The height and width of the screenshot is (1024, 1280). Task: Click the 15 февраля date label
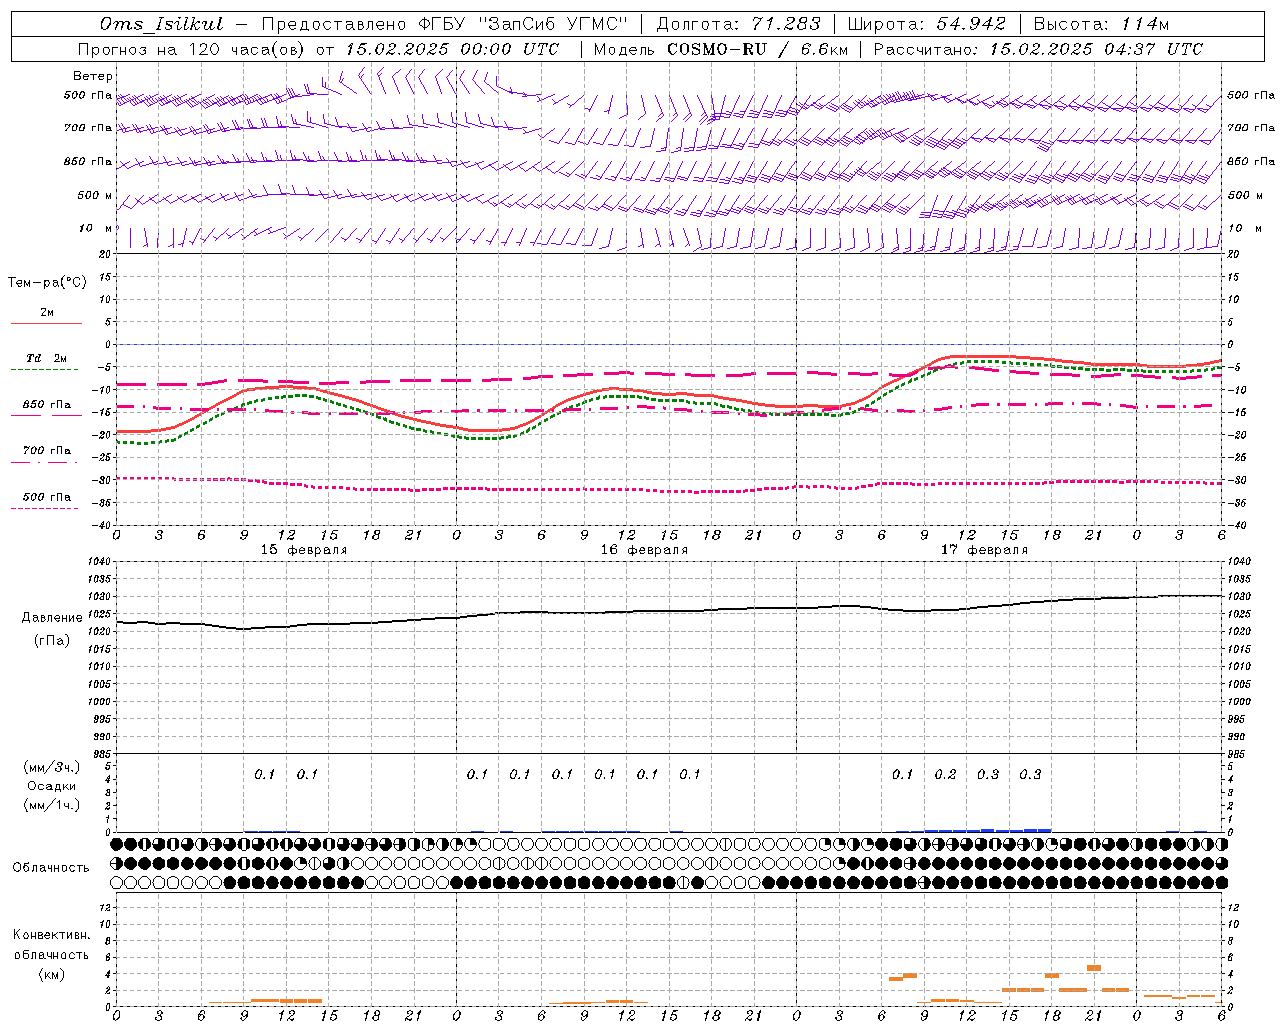304,550
